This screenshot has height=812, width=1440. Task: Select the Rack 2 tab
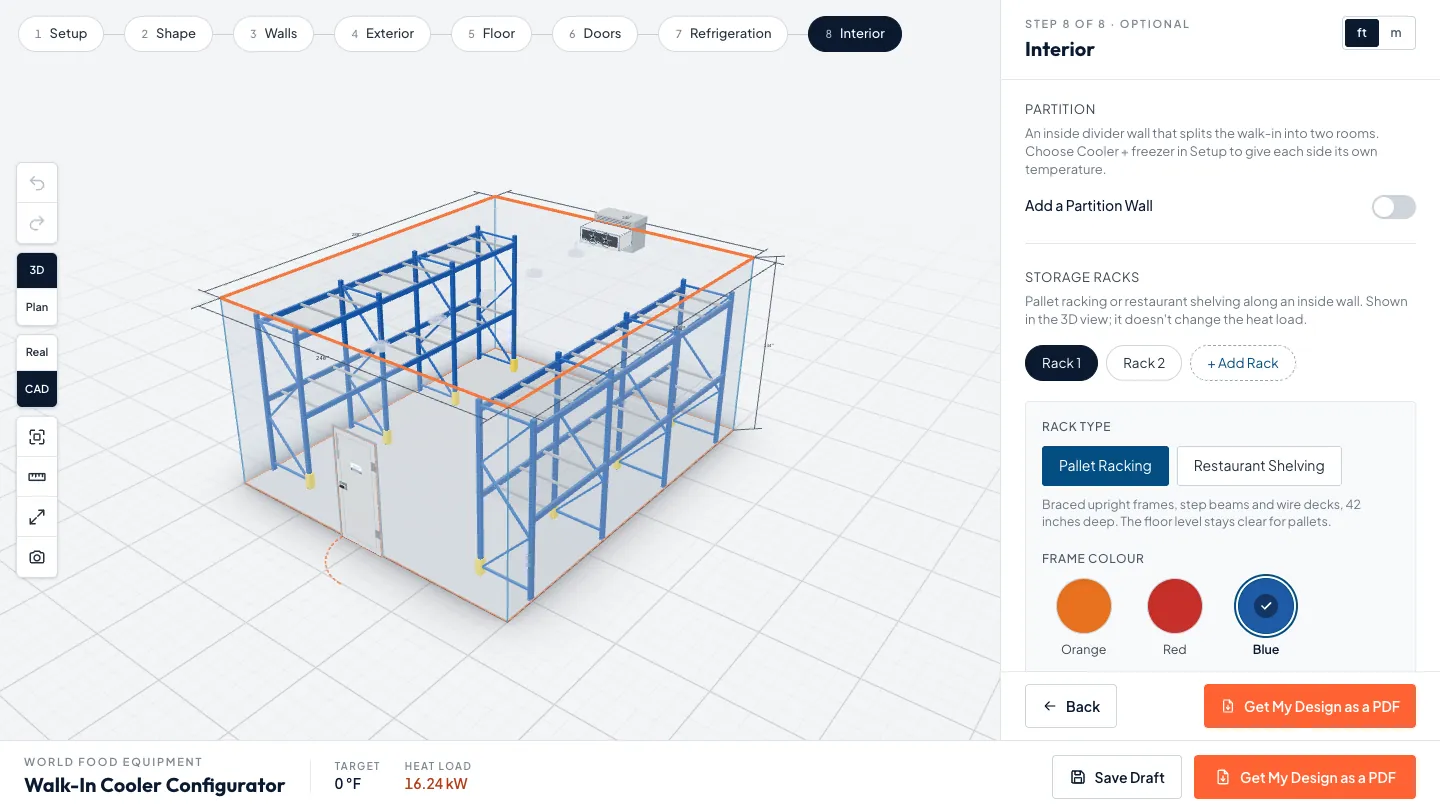click(x=1144, y=363)
